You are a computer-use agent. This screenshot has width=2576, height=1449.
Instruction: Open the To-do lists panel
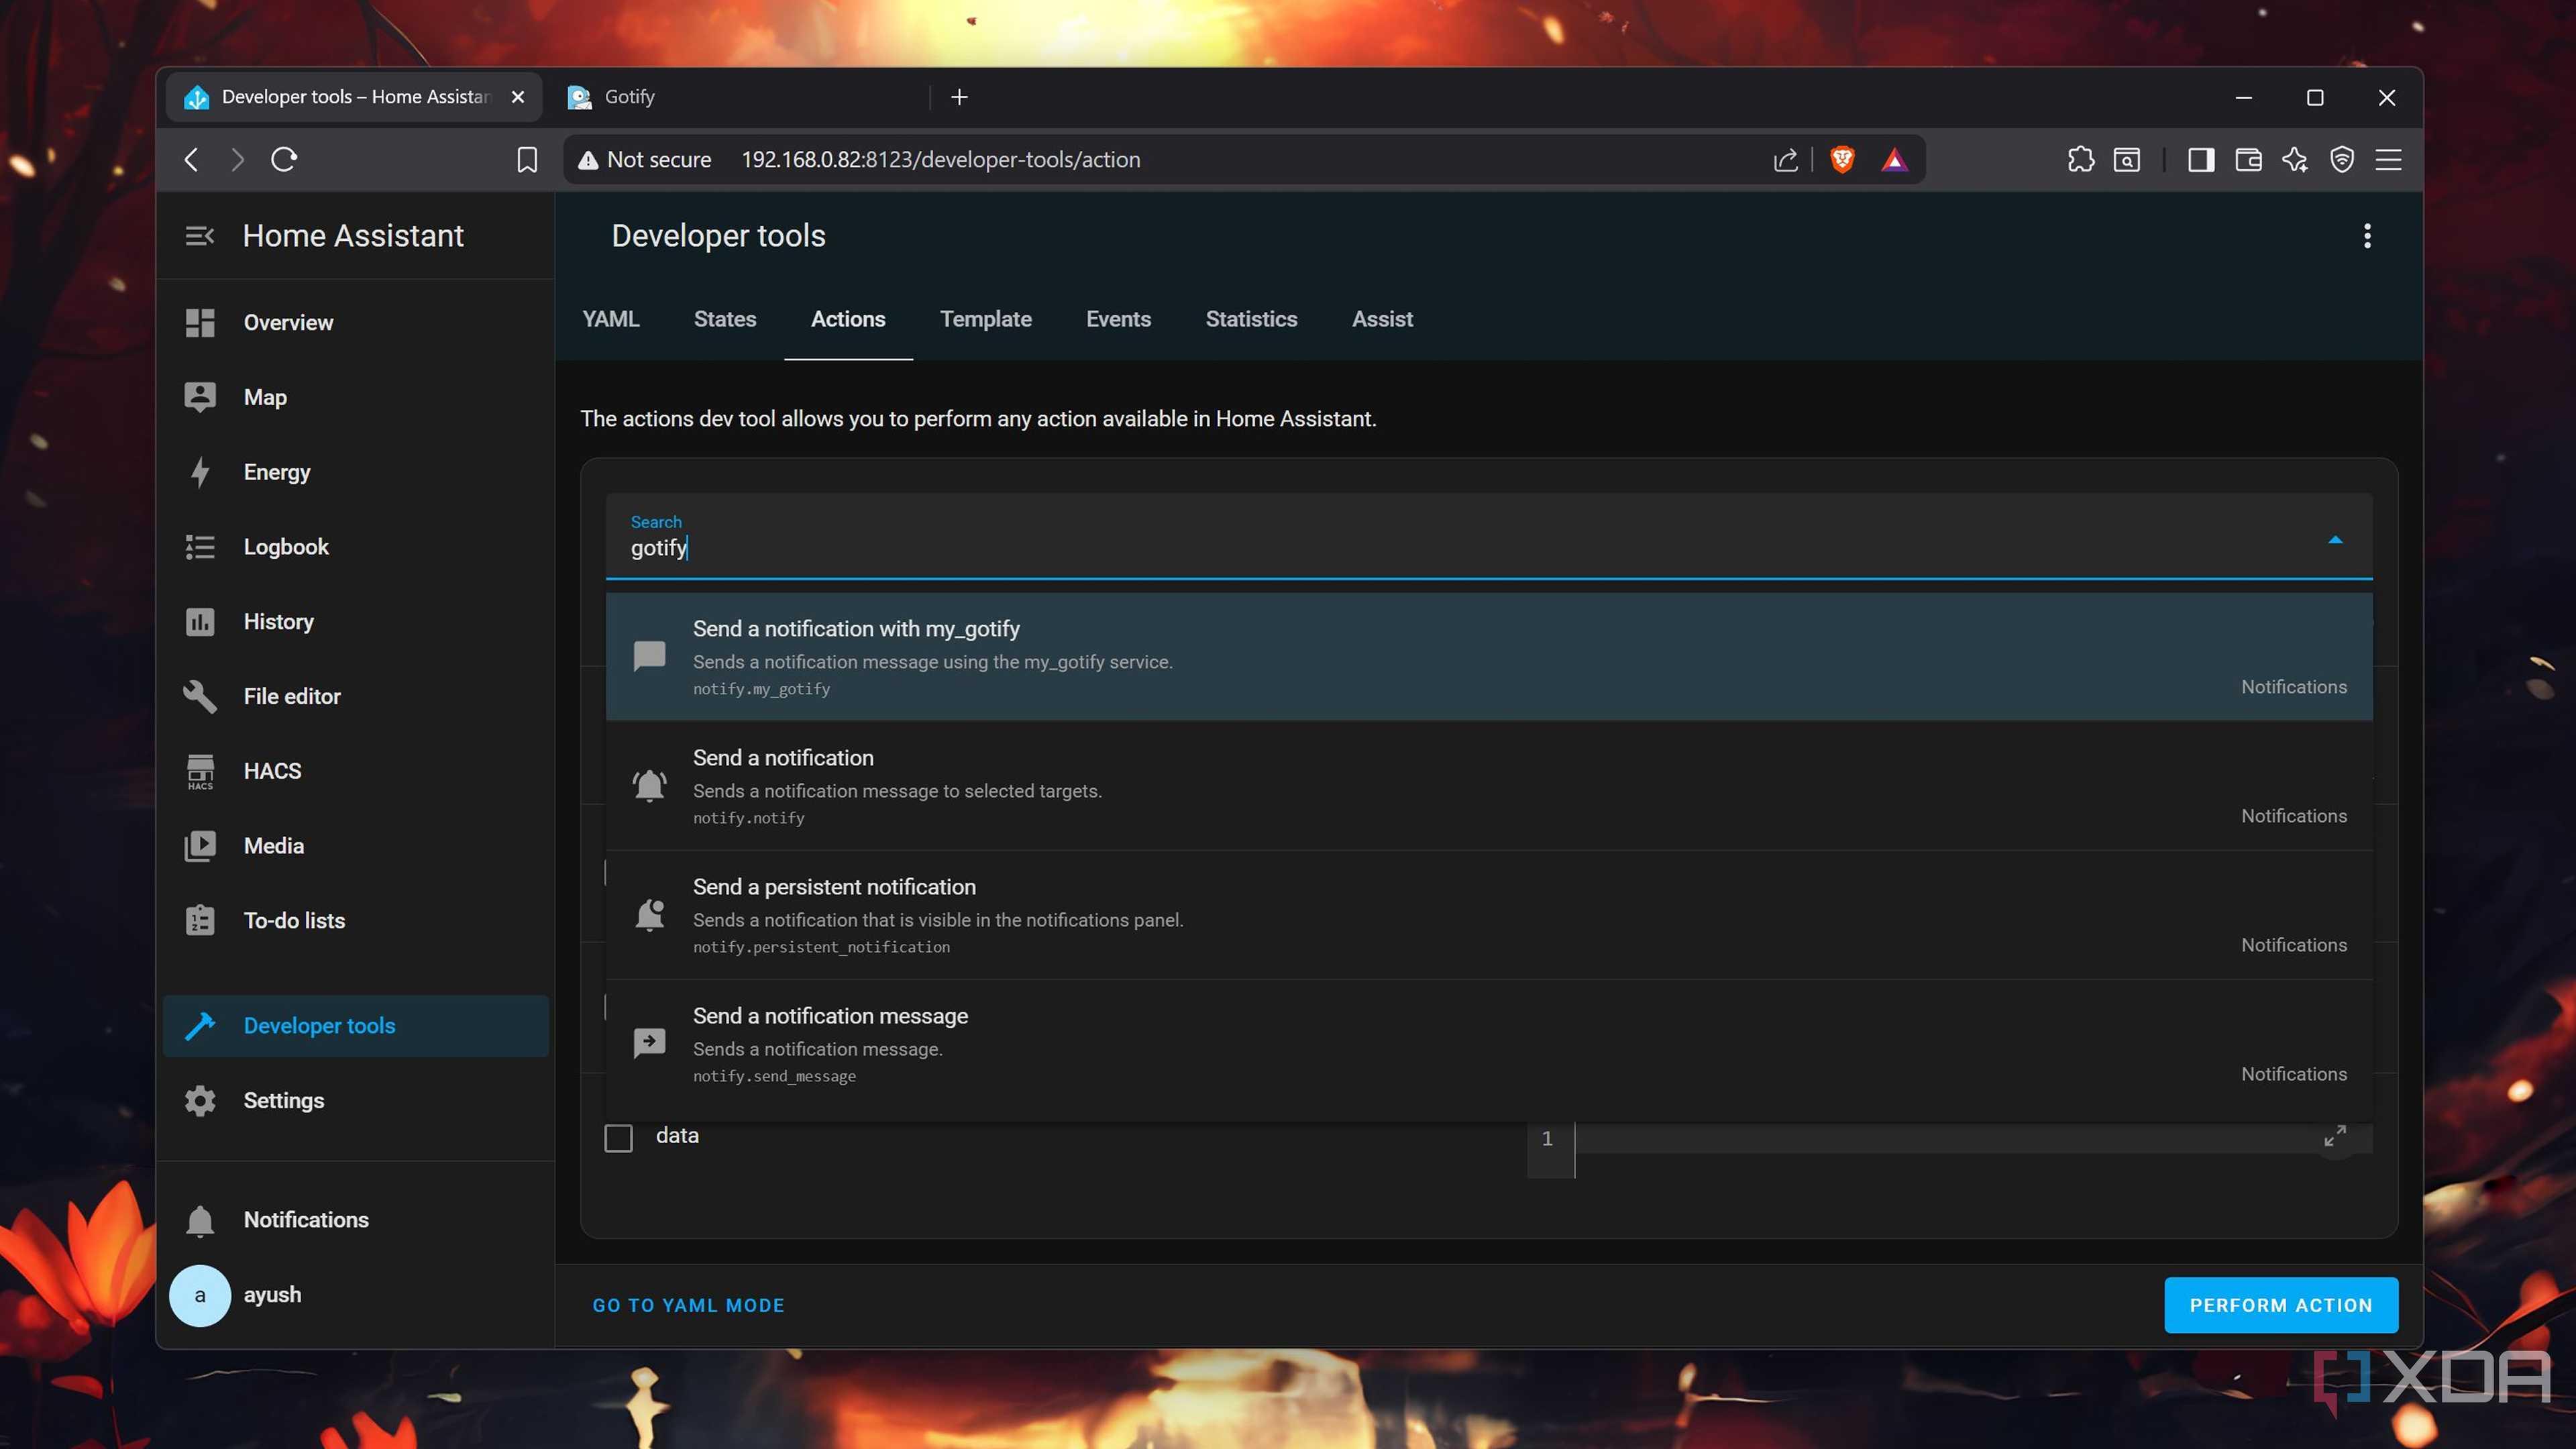tap(356, 921)
